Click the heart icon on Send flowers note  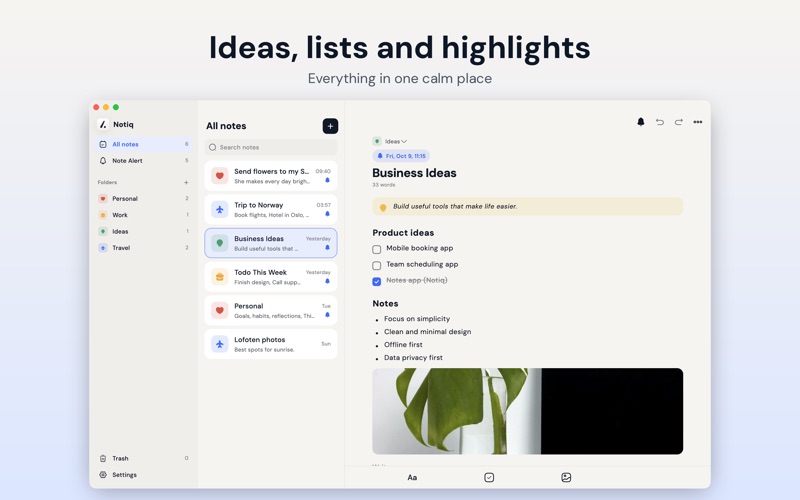(219, 176)
